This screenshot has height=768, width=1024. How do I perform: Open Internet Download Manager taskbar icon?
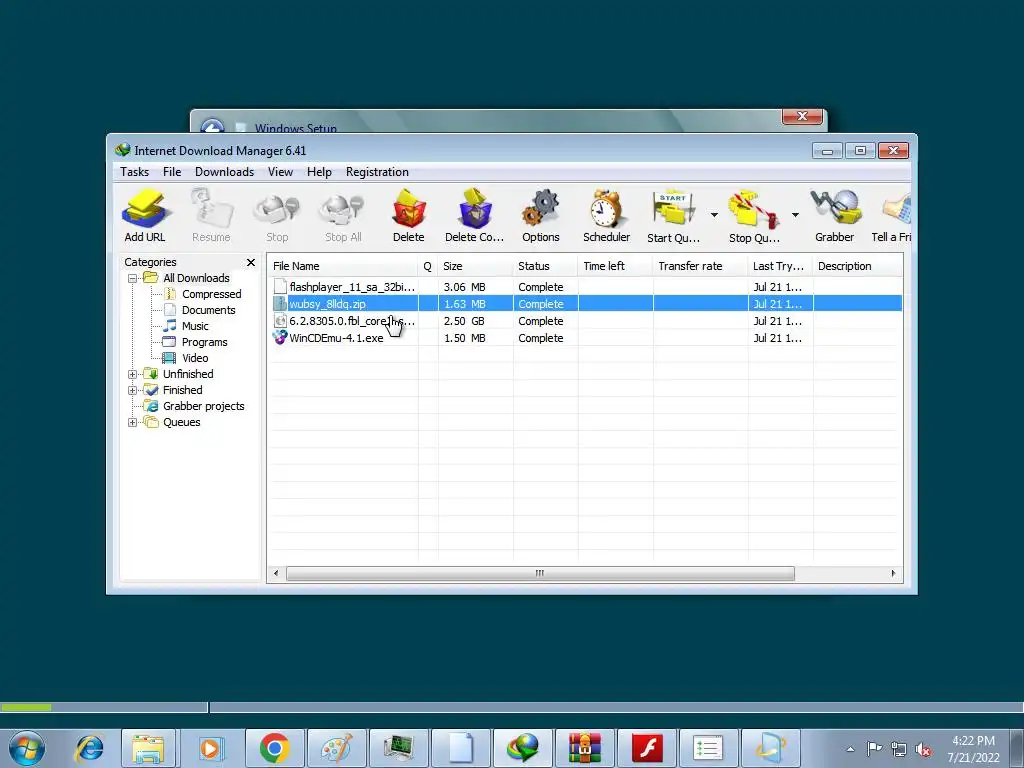point(522,748)
